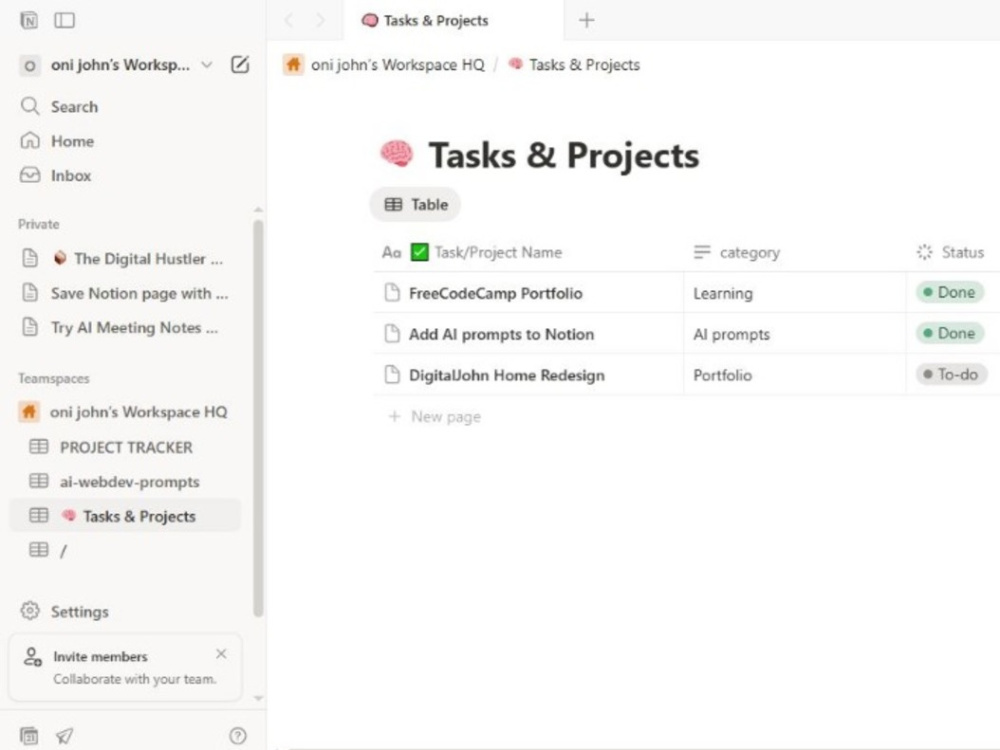Create a new page with compose icon
1000x750 pixels.
(240, 64)
